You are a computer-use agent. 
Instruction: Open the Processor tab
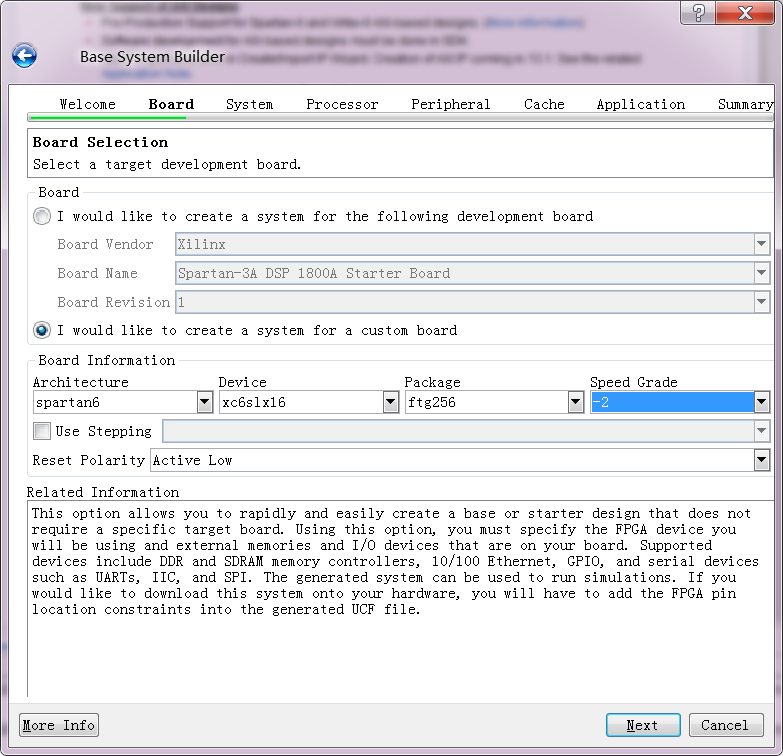(x=342, y=104)
